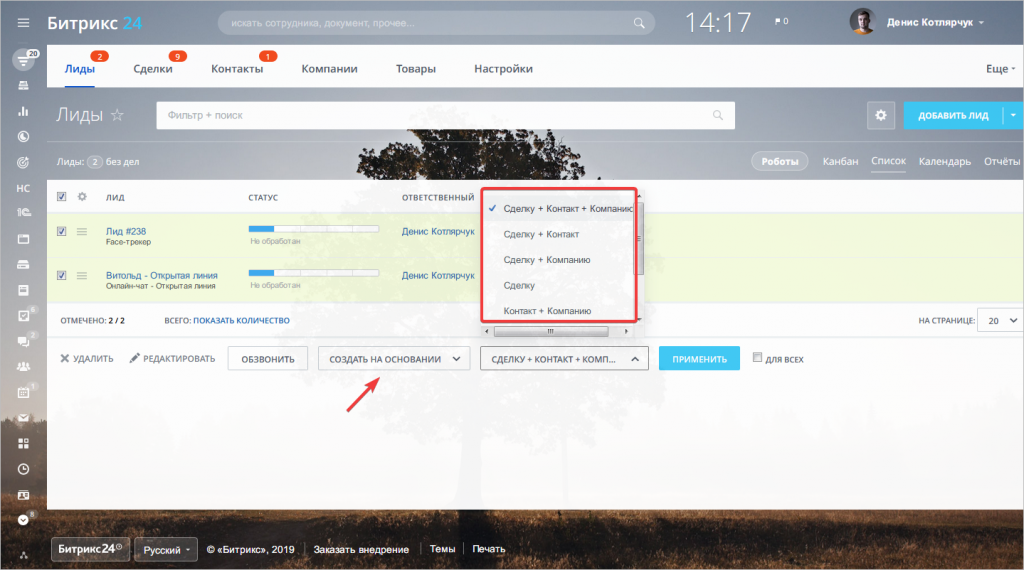Open tasks checkmark icon in sidebar
Viewport: 1024px width, 570px height.
tap(24, 315)
